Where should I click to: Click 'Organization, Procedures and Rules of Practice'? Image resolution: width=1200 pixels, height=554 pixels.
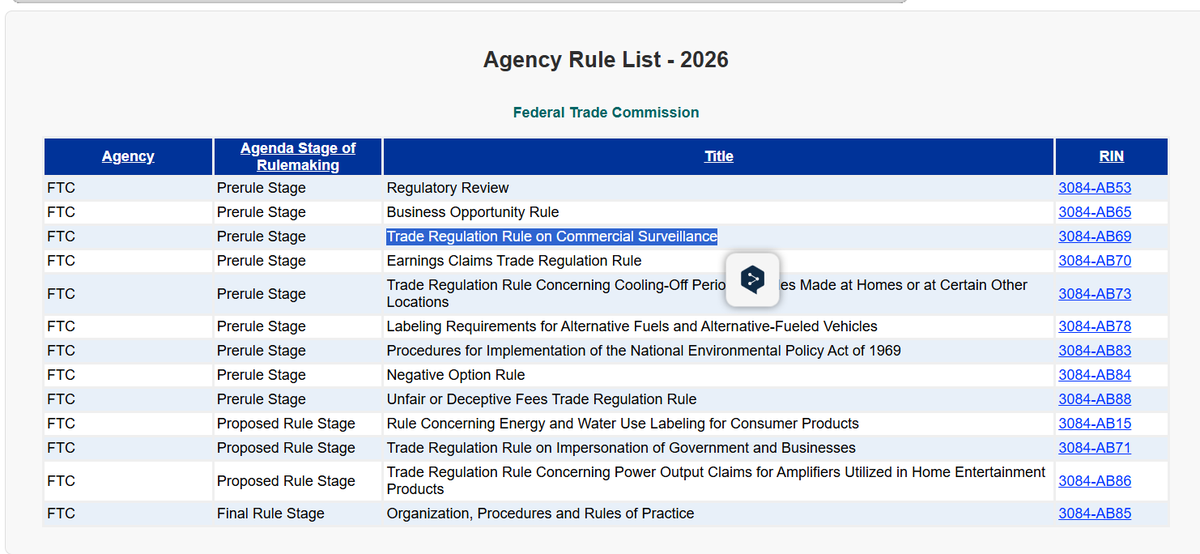click(540, 514)
